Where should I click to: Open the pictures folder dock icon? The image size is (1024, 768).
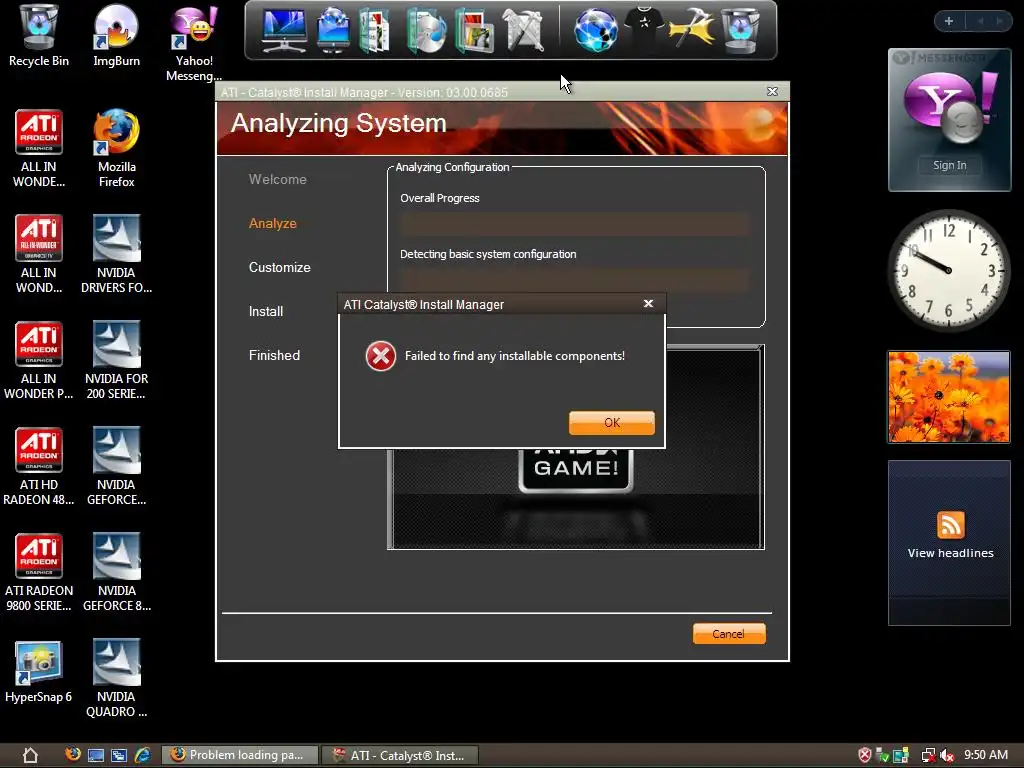474,30
